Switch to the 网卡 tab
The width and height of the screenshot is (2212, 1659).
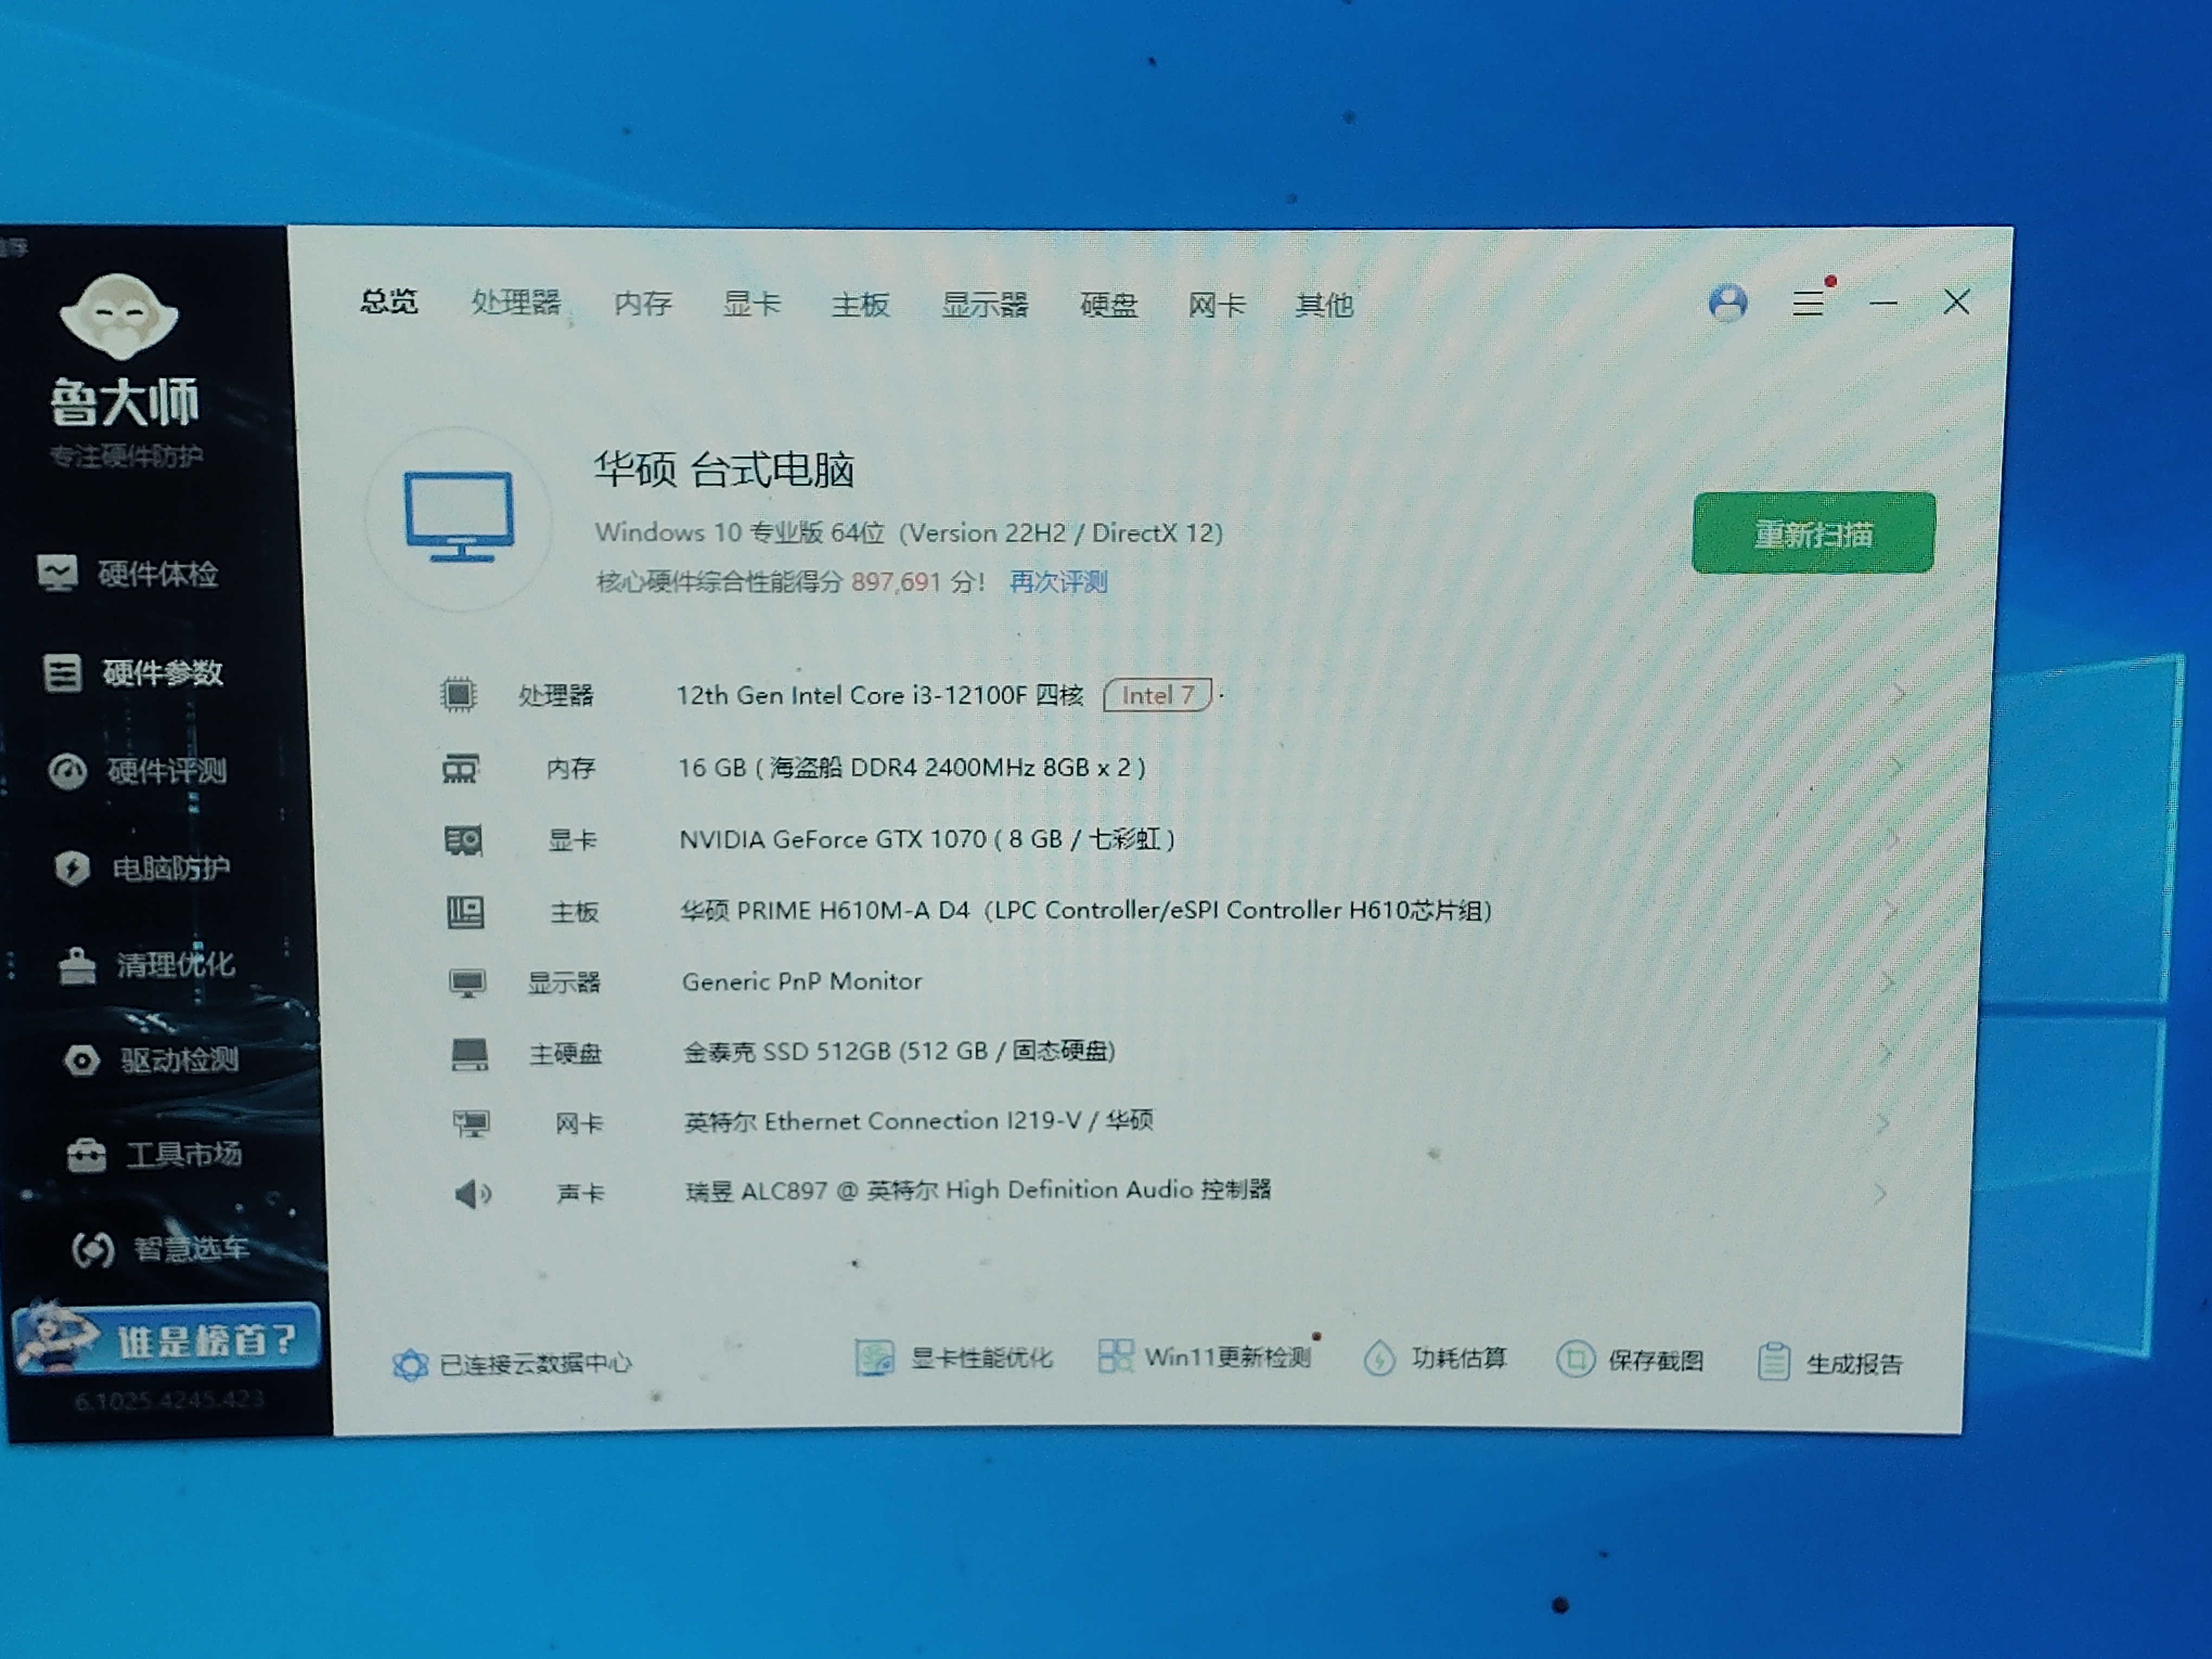point(1217,304)
